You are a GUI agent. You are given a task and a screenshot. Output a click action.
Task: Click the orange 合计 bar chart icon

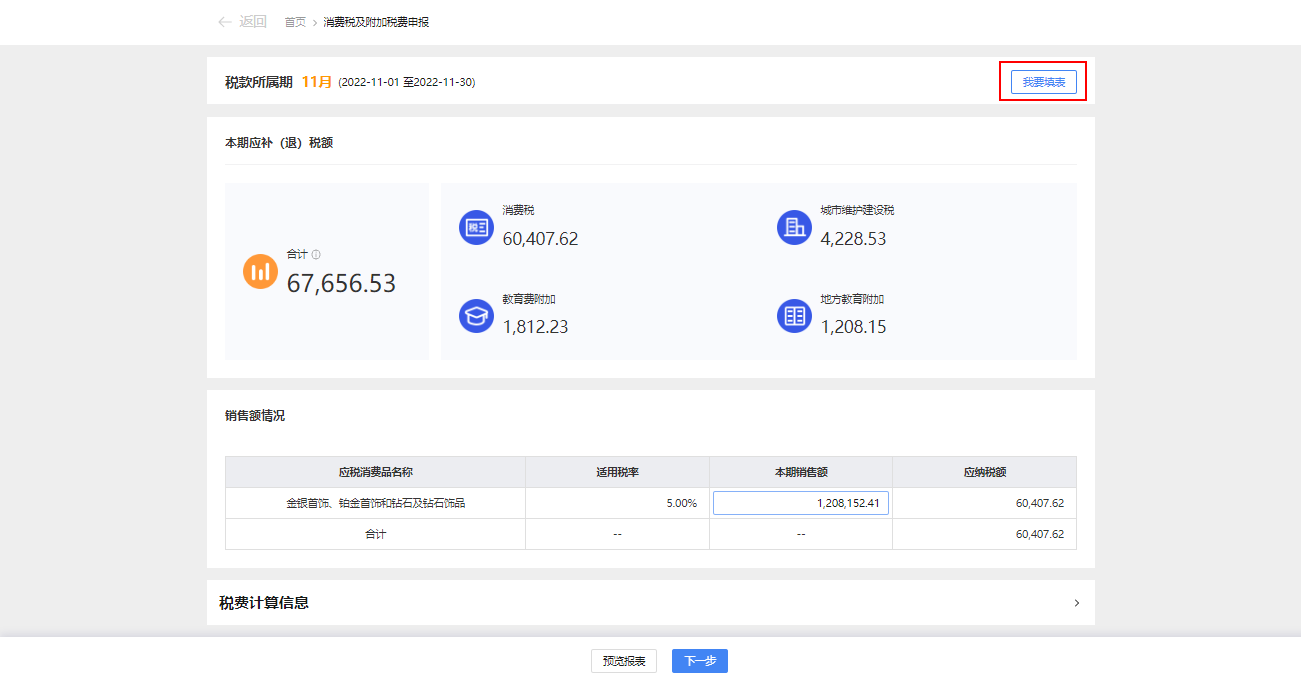pos(260,271)
